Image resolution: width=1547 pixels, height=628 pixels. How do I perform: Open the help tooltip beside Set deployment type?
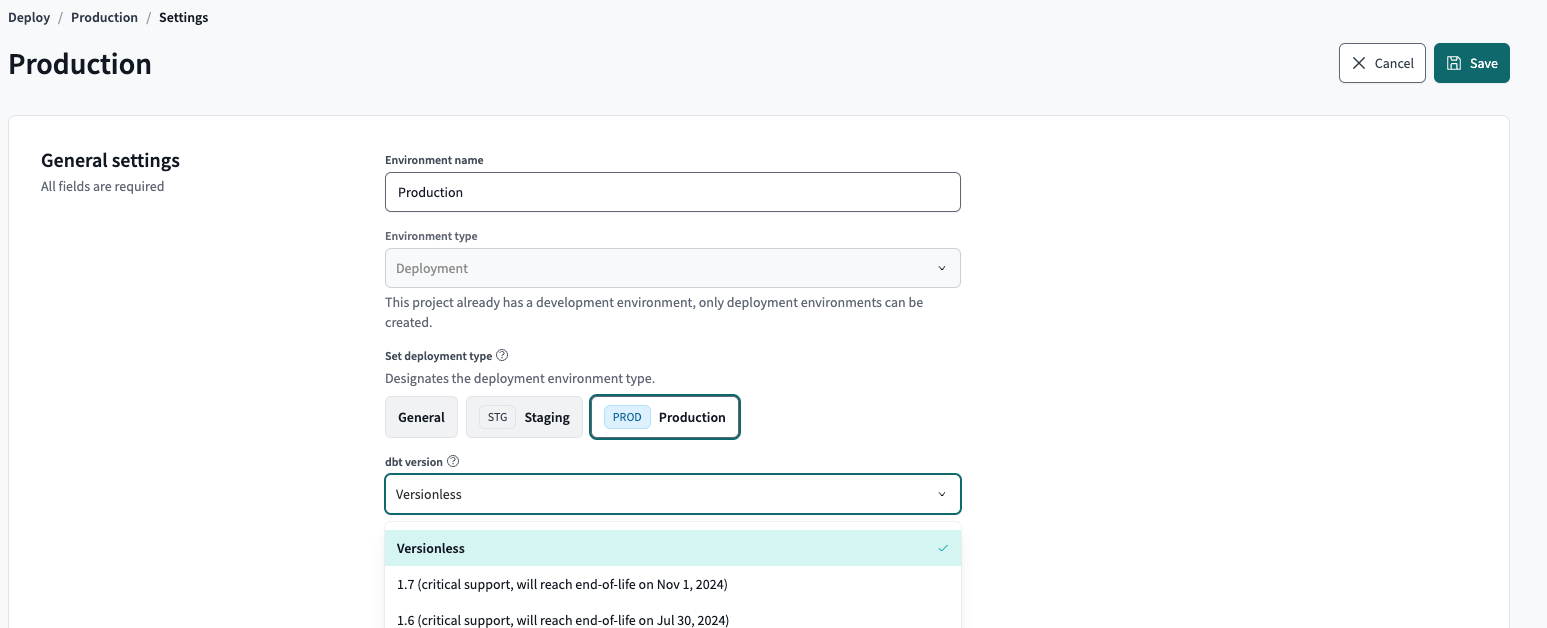coord(502,355)
